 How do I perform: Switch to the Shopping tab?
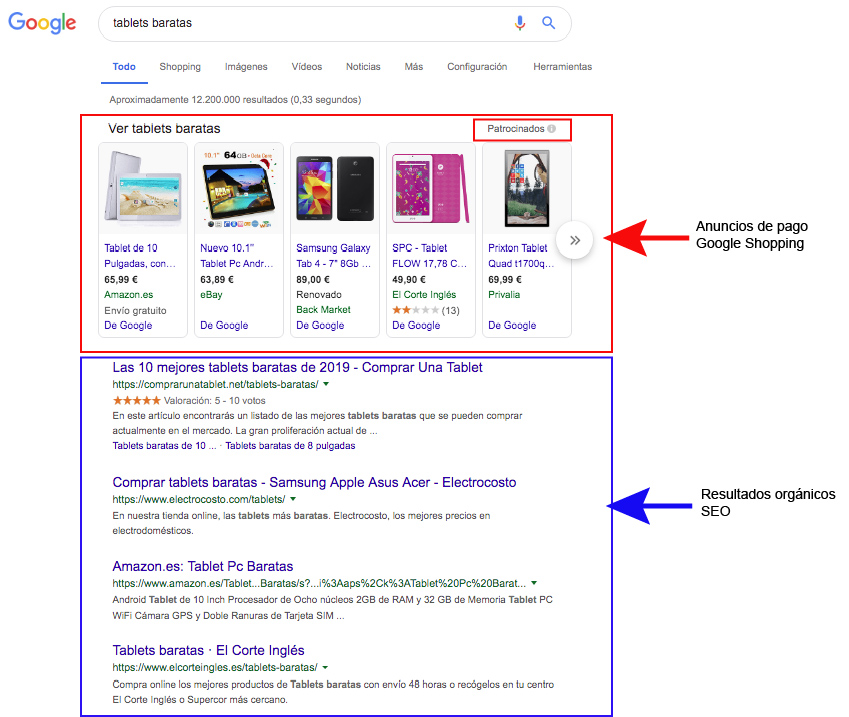coord(180,67)
